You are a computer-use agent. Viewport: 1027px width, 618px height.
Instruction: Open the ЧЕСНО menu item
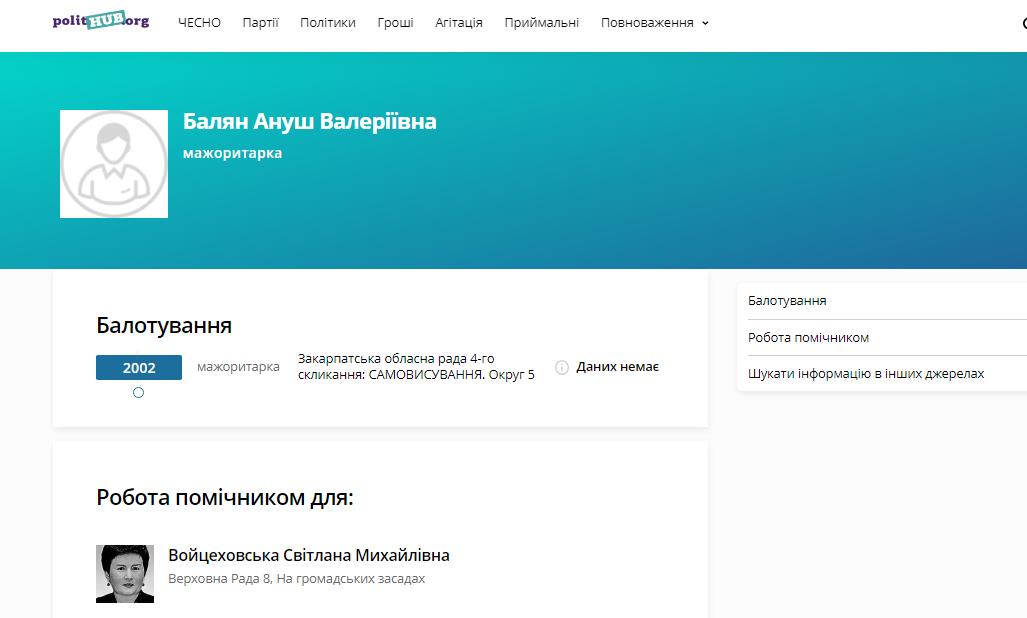[x=199, y=23]
